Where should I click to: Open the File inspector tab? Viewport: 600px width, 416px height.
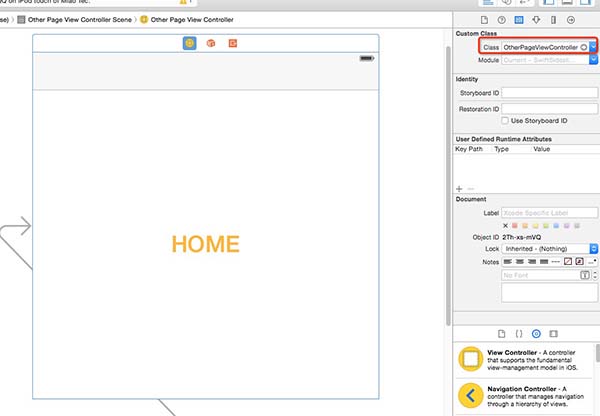pyautogui.click(x=485, y=19)
